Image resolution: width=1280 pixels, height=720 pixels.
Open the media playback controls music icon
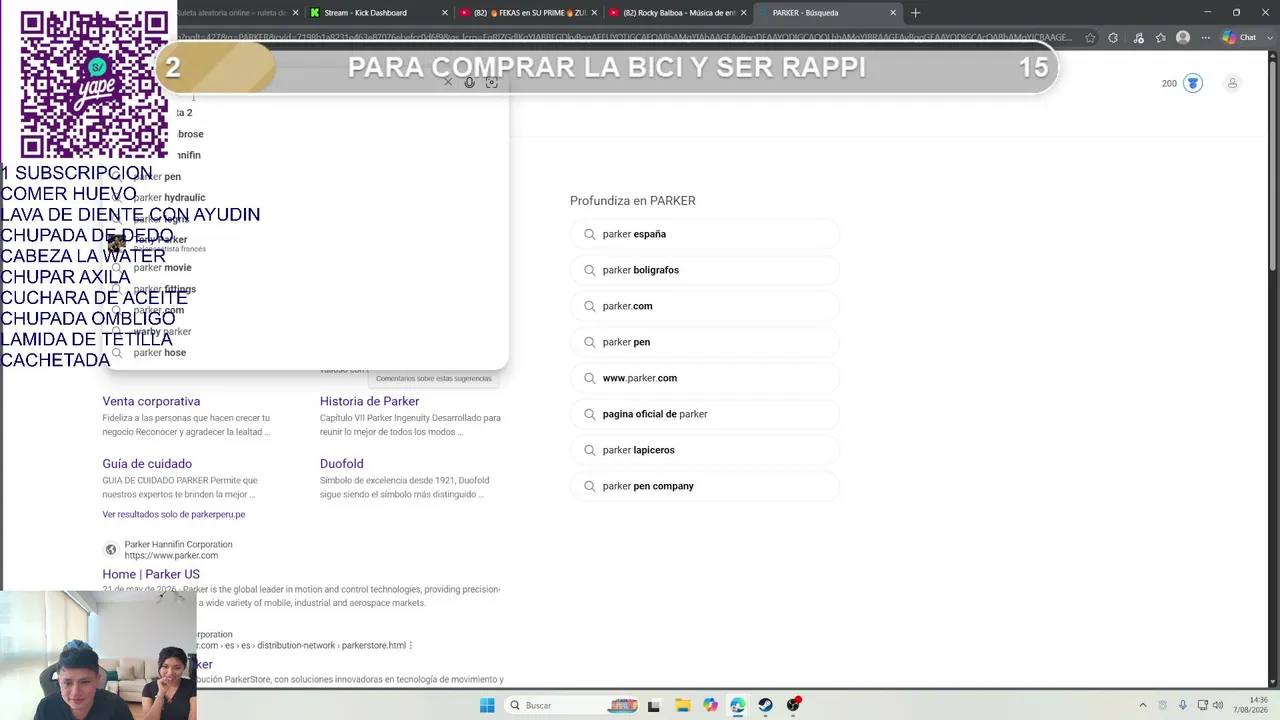pos(1138,38)
